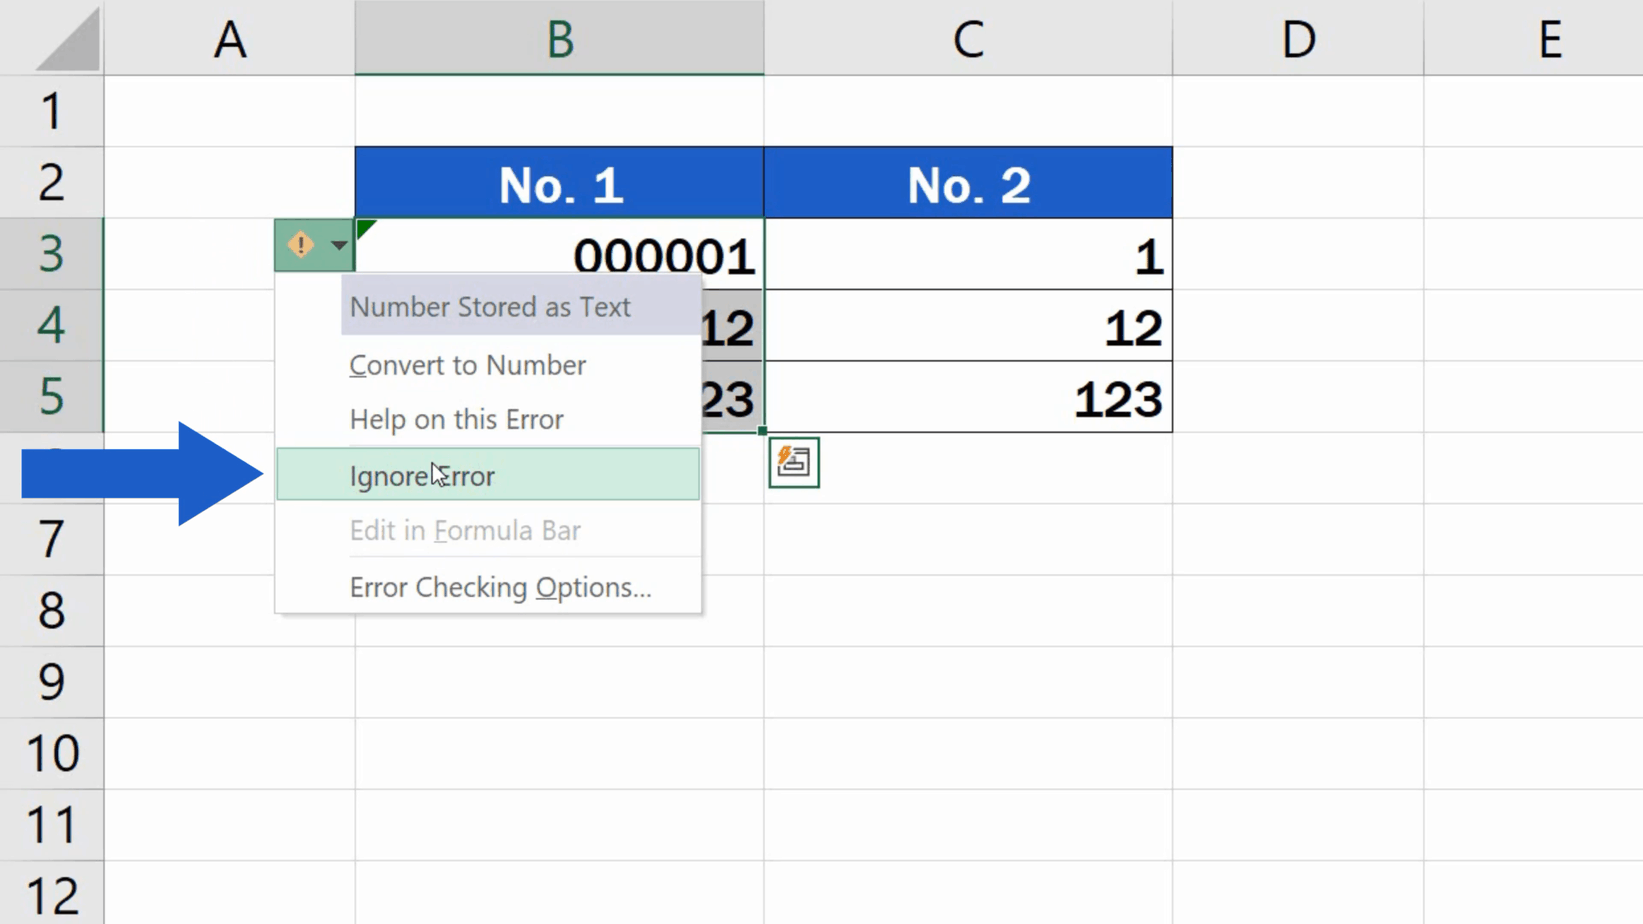Select Convert to Number from the menu
The width and height of the screenshot is (1643, 924).
coord(467,364)
